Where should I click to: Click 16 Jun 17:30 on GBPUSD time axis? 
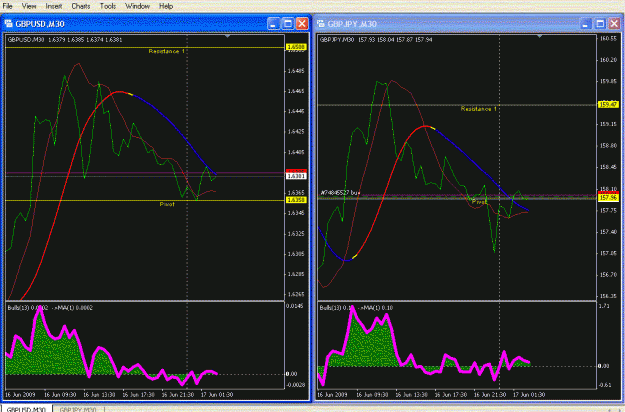tap(138, 394)
